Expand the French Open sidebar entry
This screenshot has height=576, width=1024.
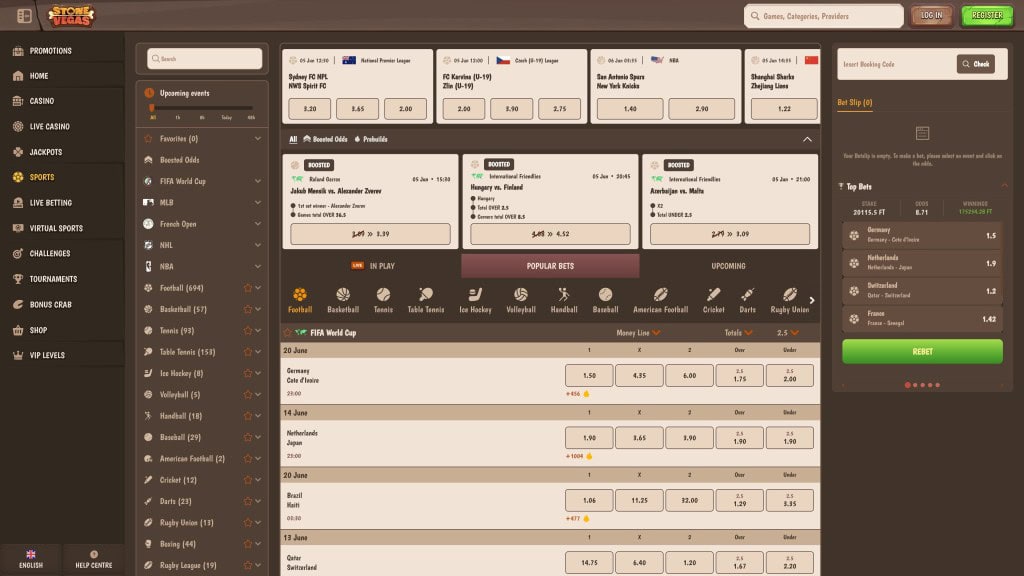pos(258,224)
